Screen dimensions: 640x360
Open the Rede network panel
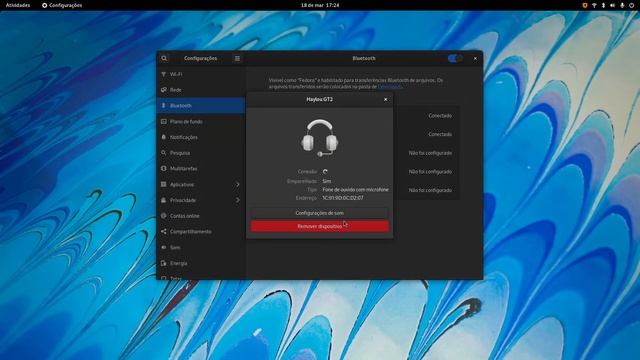(201, 90)
